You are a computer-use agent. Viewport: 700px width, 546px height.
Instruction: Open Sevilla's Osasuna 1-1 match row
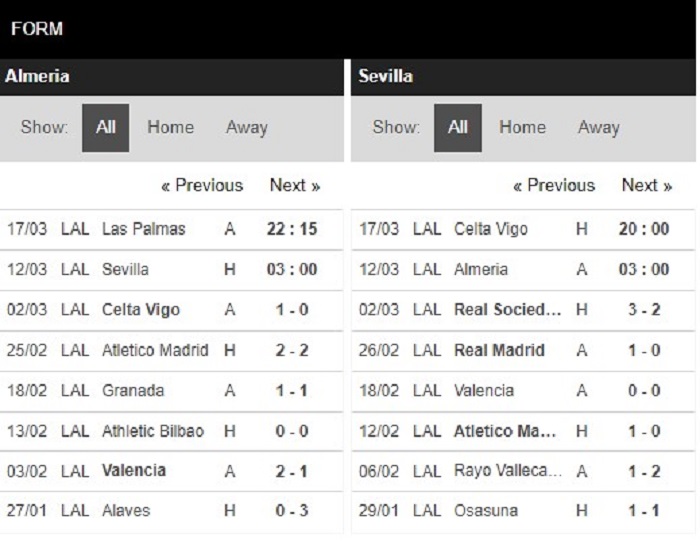pos(523,511)
